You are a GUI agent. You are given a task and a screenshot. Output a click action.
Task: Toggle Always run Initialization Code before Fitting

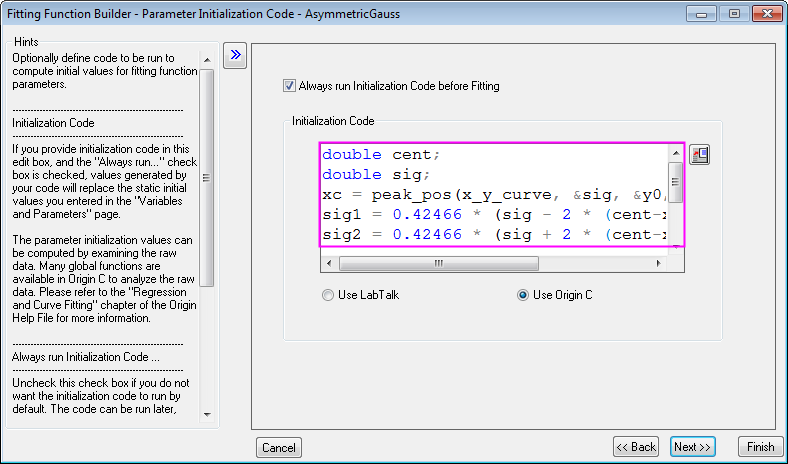coord(290,86)
